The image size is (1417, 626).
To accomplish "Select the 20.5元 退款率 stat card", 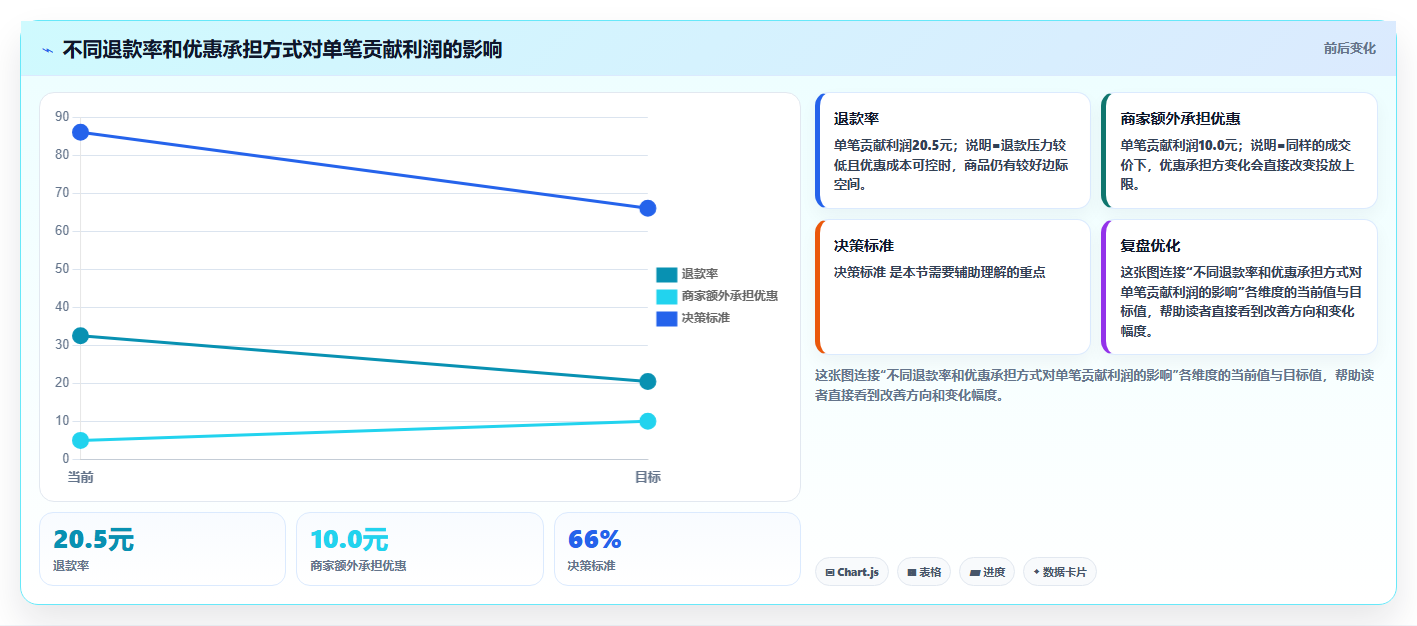I will click(x=162, y=549).
